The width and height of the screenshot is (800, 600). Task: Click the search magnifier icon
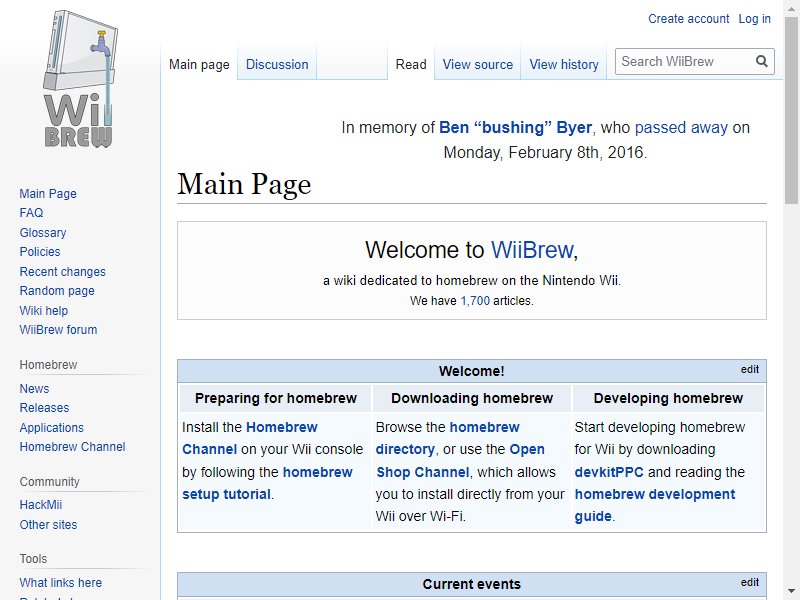(x=762, y=61)
